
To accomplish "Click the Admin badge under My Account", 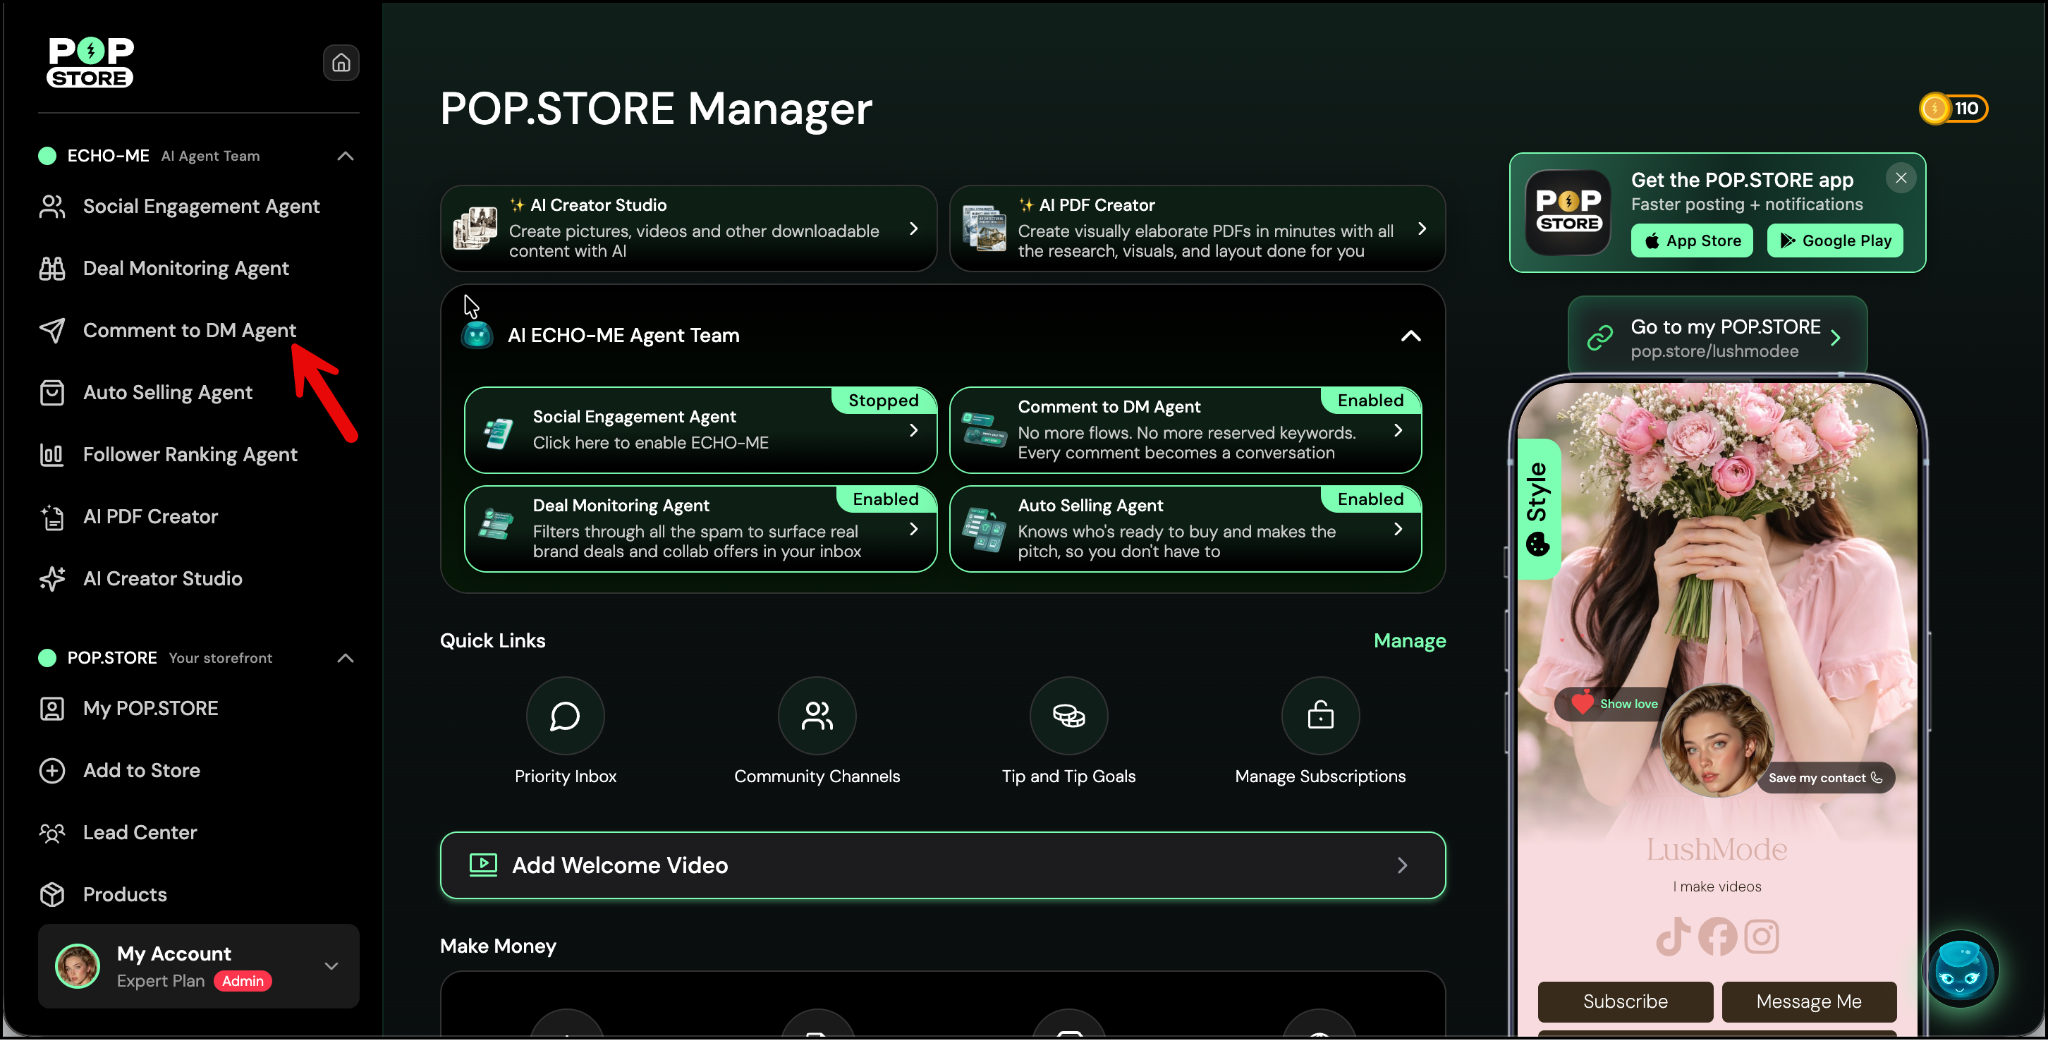I will (x=243, y=981).
